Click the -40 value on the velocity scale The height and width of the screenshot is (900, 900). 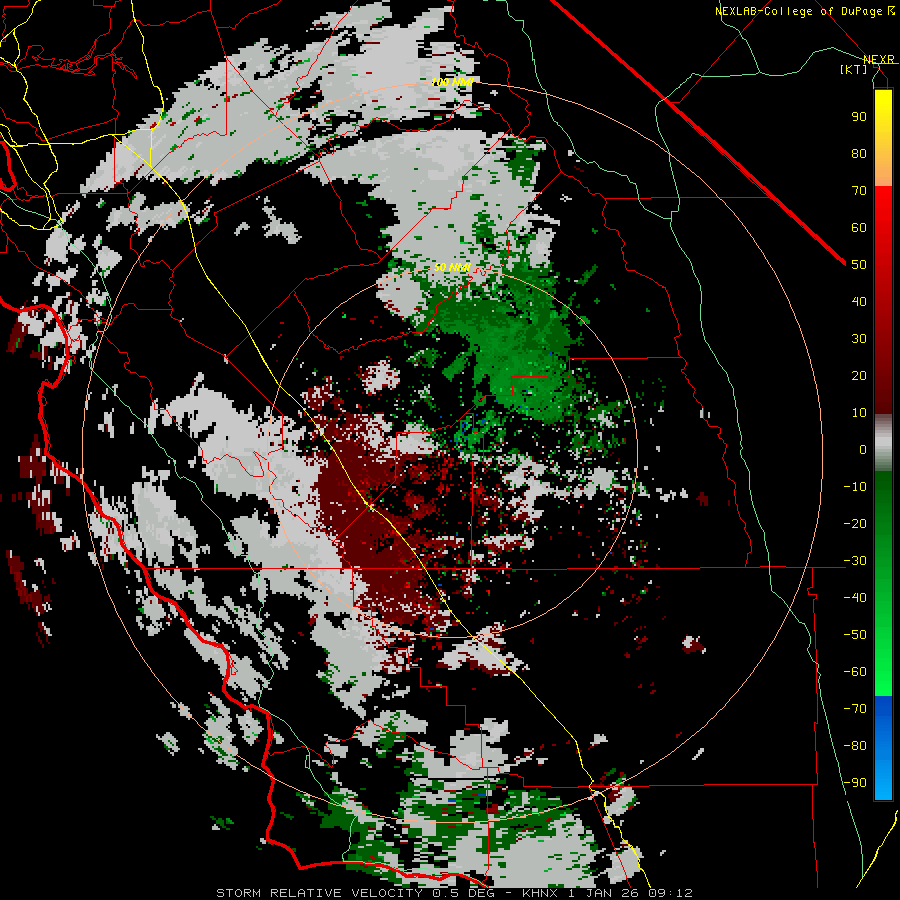click(x=855, y=598)
